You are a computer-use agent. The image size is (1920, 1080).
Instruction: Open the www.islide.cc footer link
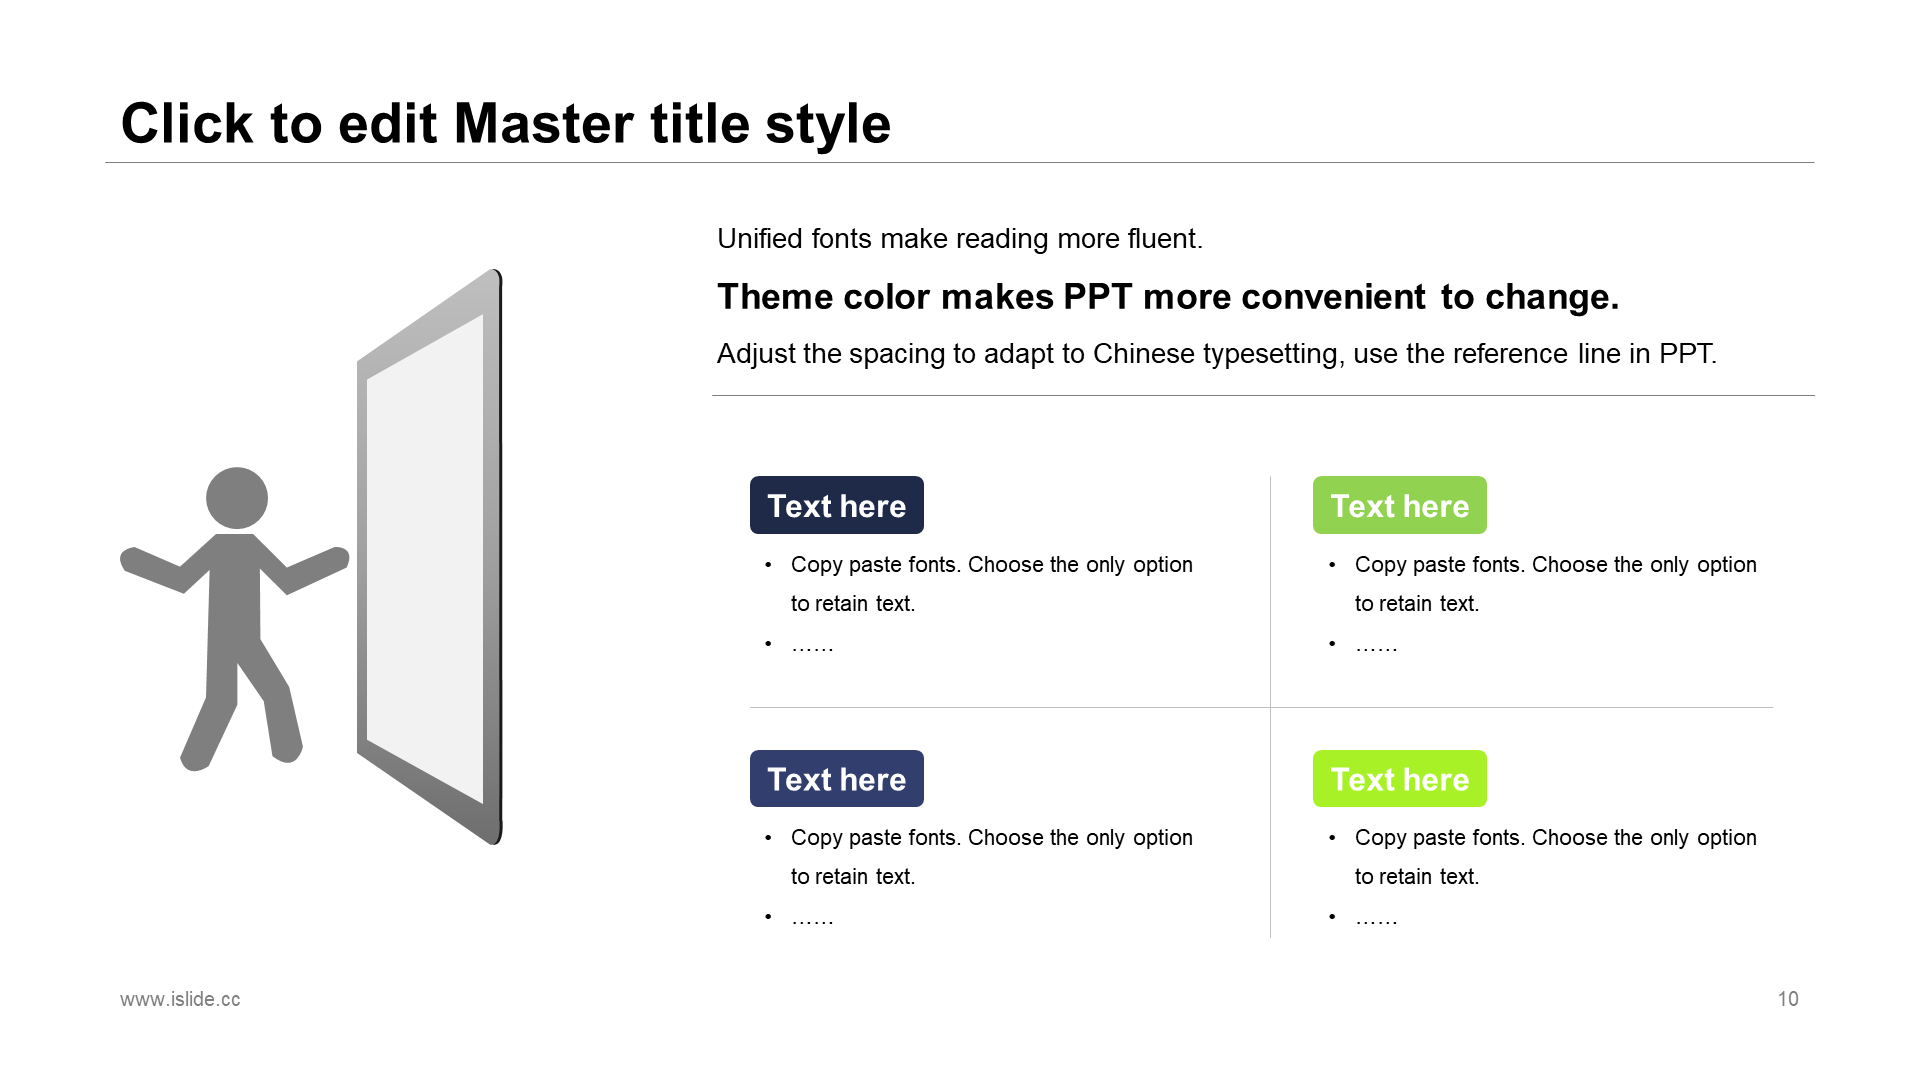point(180,999)
